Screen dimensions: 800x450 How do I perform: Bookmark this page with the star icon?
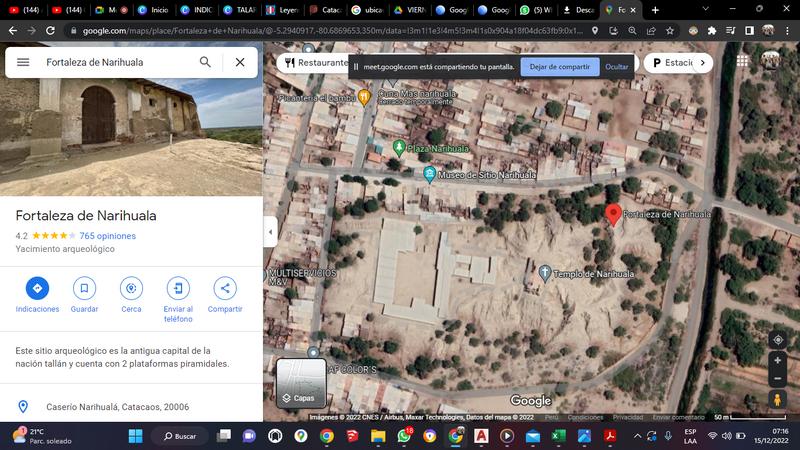pyautogui.click(x=670, y=31)
